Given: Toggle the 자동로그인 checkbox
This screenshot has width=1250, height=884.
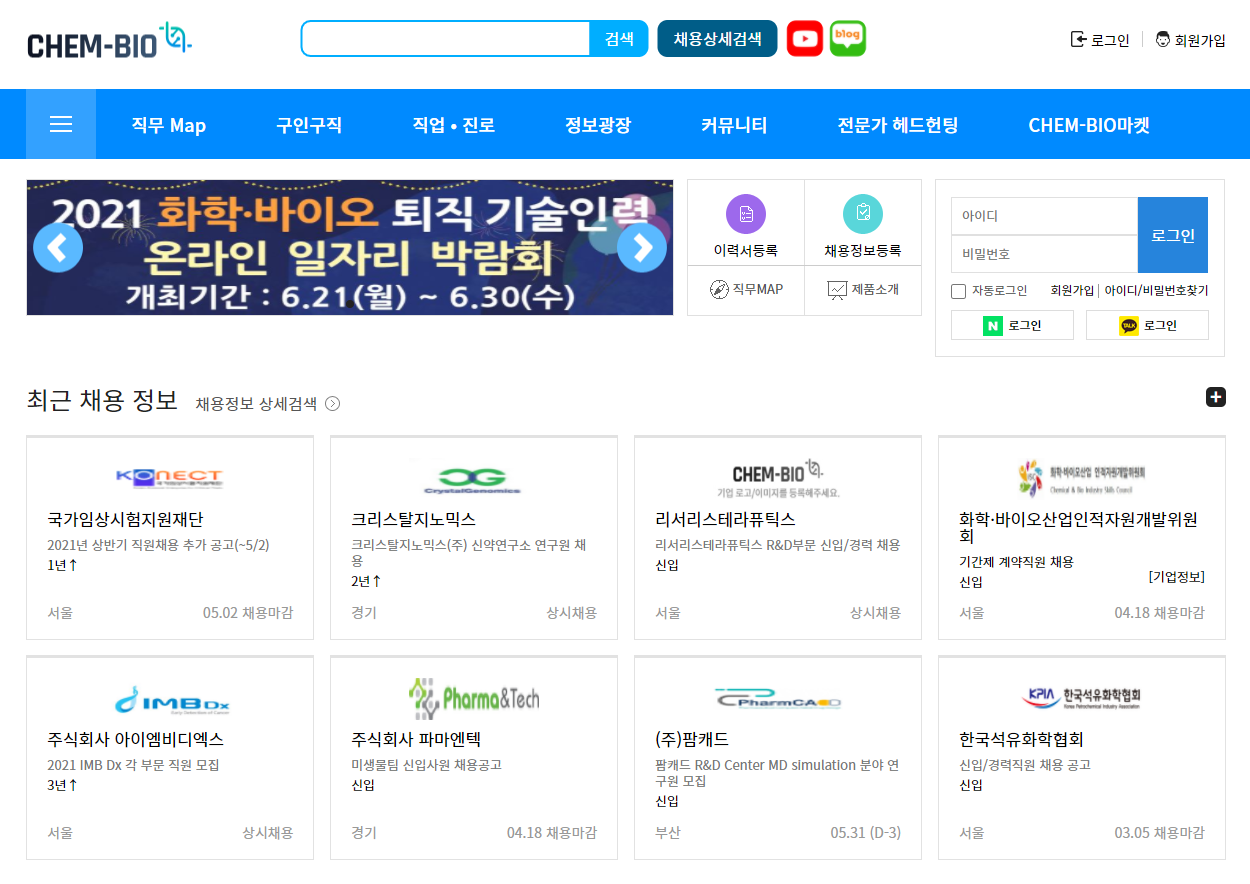Looking at the screenshot, I should pyautogui.click(x=958, y=291).
